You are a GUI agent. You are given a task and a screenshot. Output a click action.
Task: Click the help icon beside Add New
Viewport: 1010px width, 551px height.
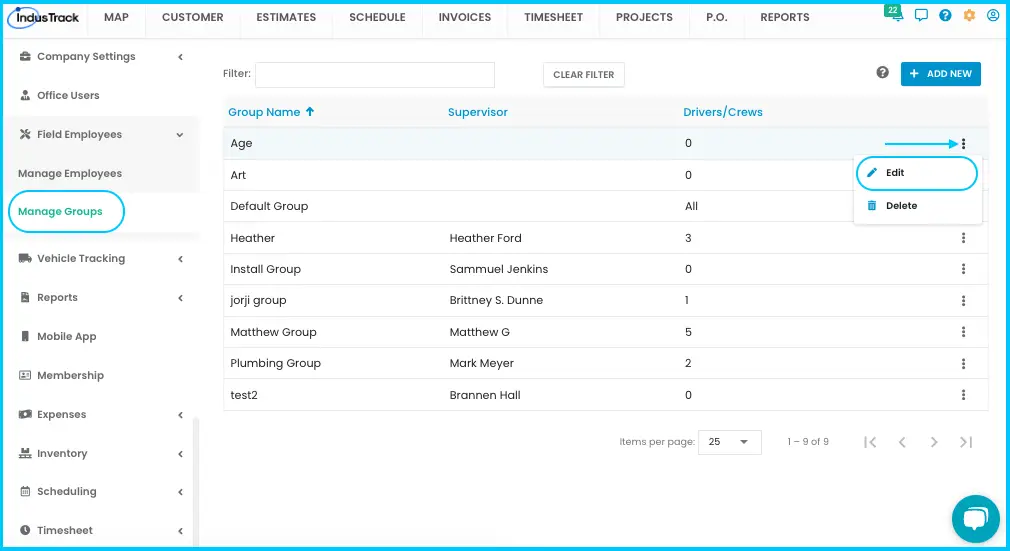pyautogui.click(x=882, y=73)
